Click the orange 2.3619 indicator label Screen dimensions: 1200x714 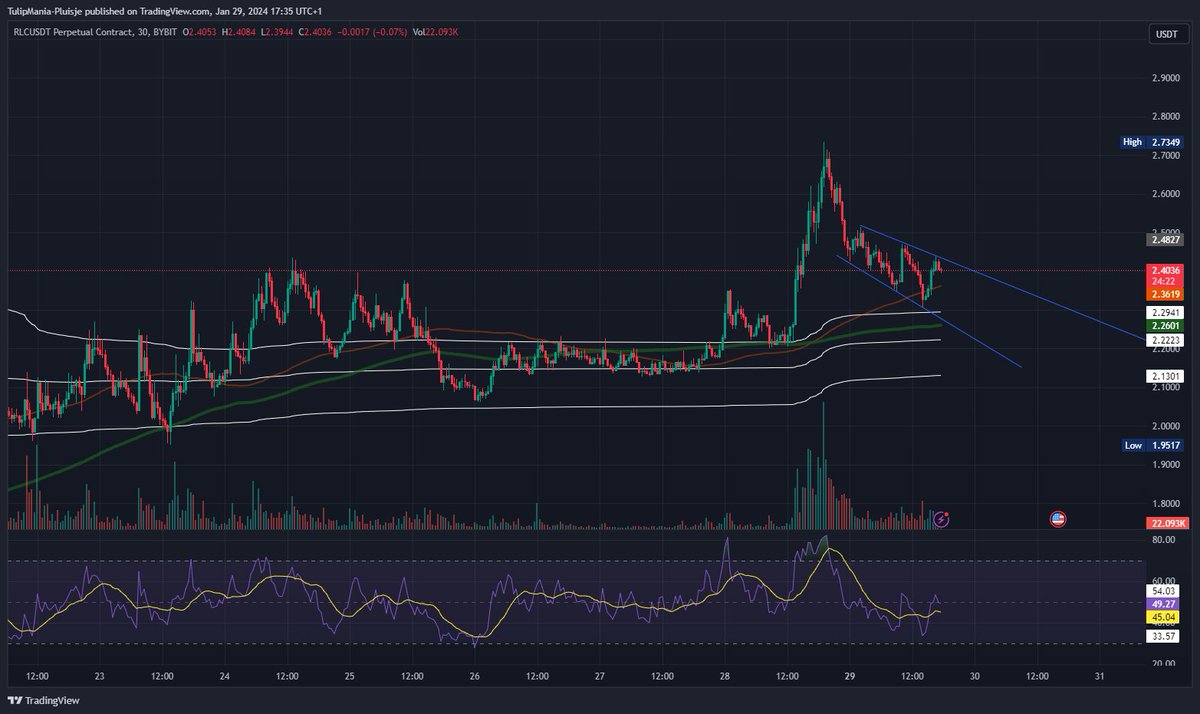point(1165,295)
